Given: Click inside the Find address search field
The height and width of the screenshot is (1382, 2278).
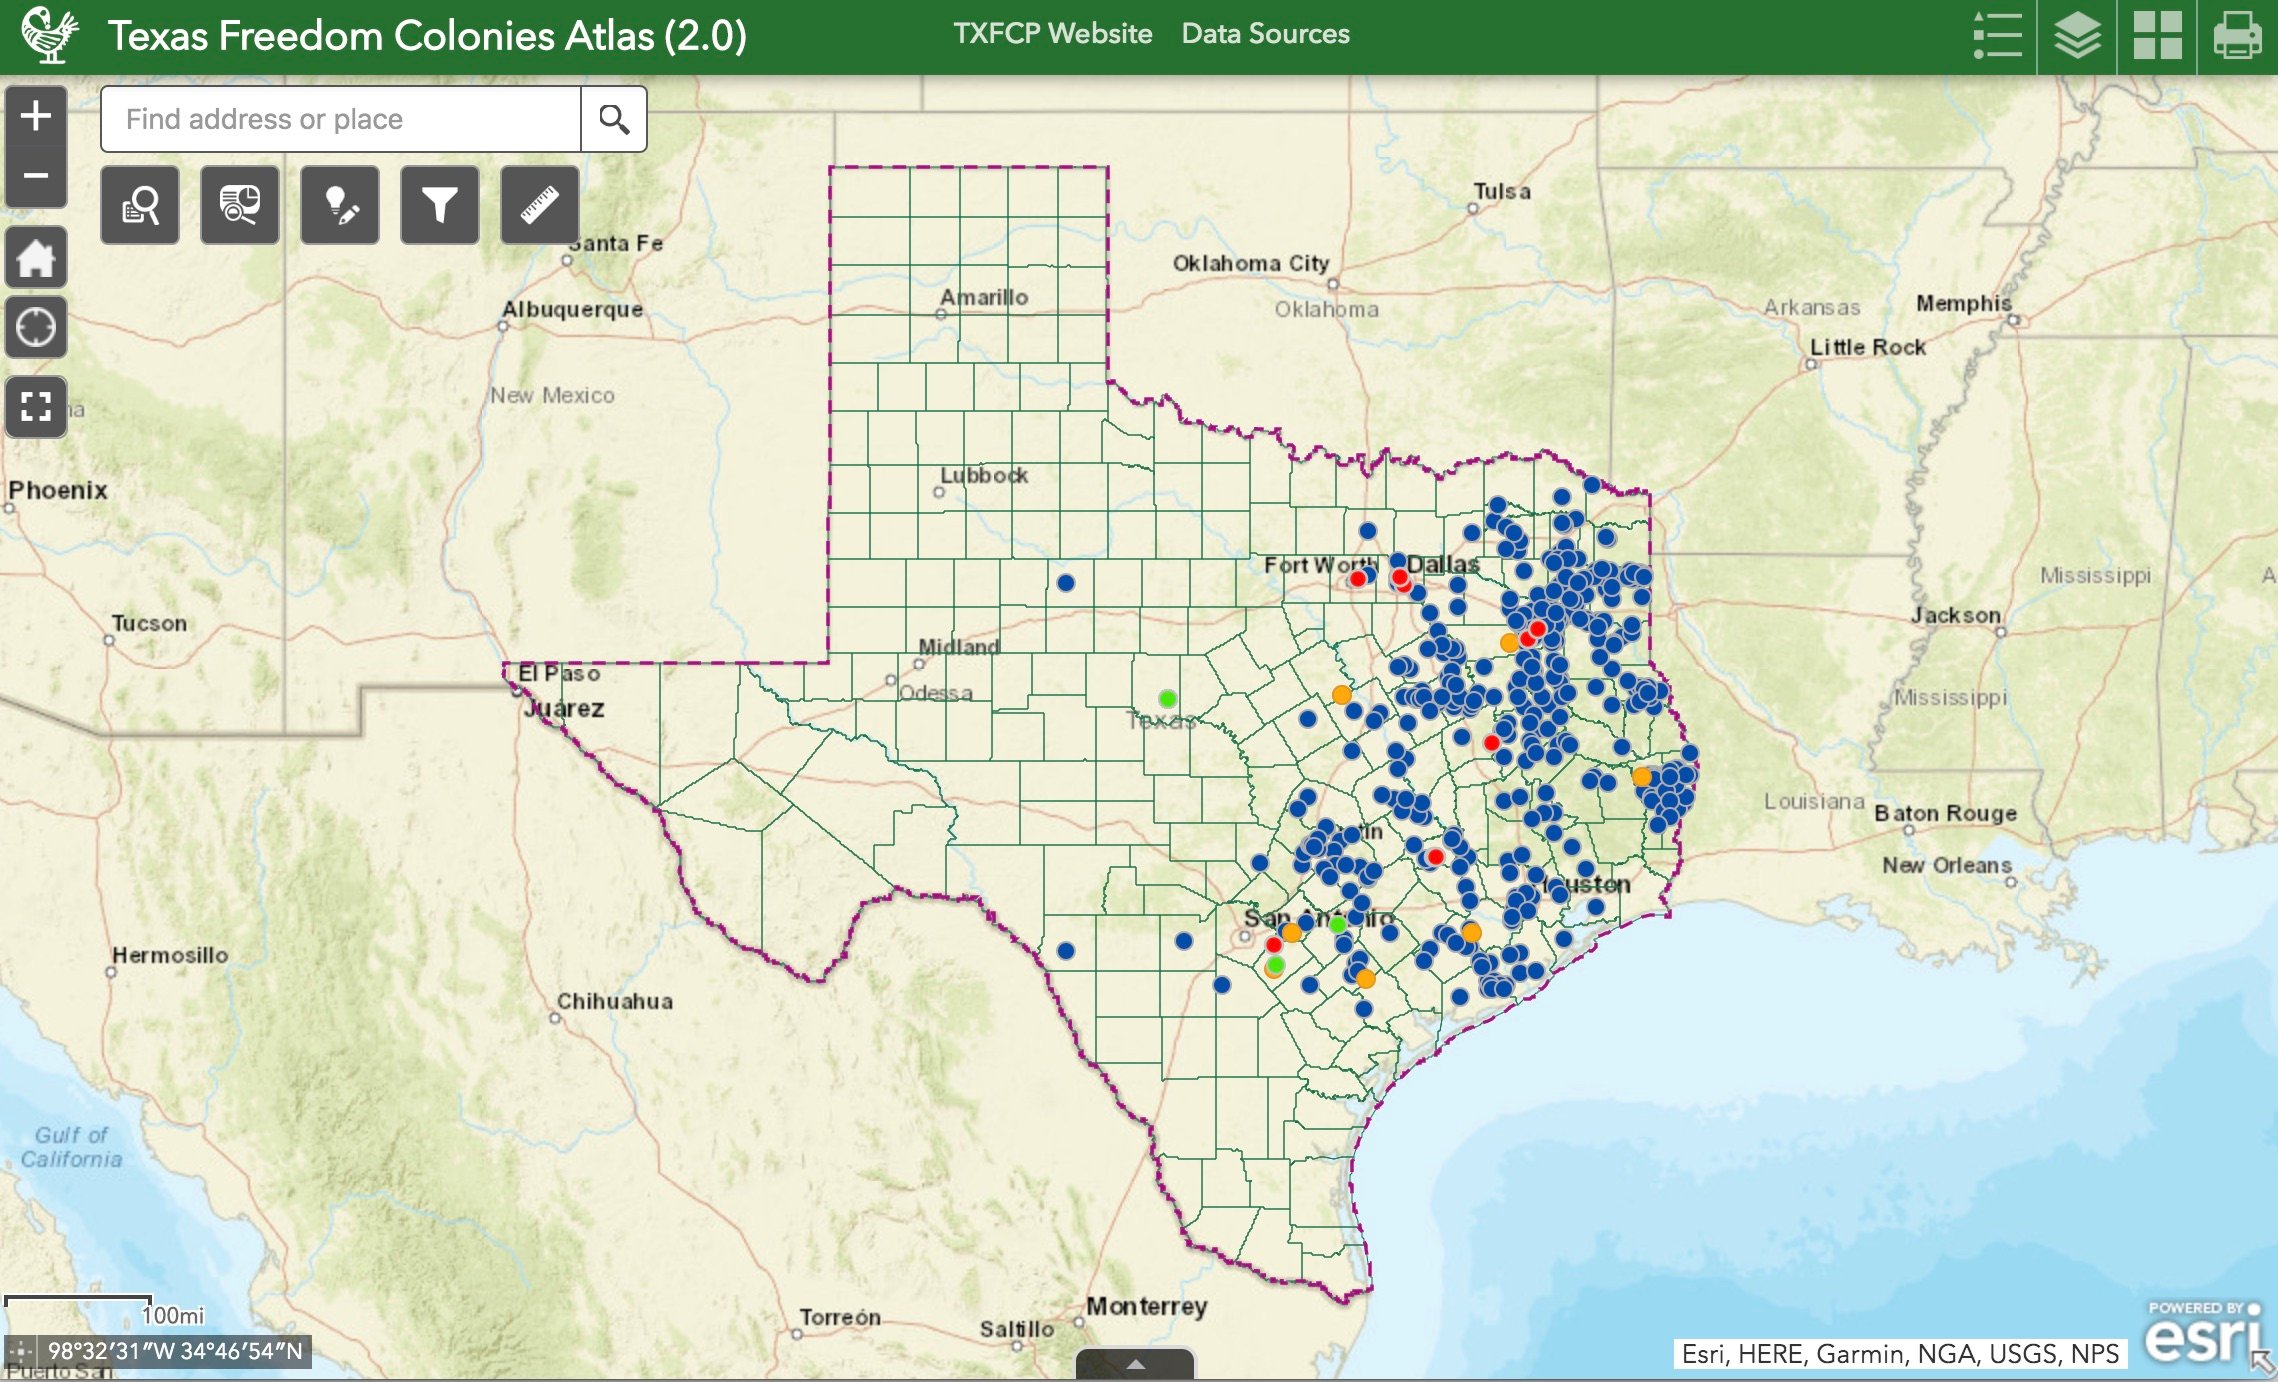Looking at the screenshot, I should pyautogui.click(x=340, y=118).
